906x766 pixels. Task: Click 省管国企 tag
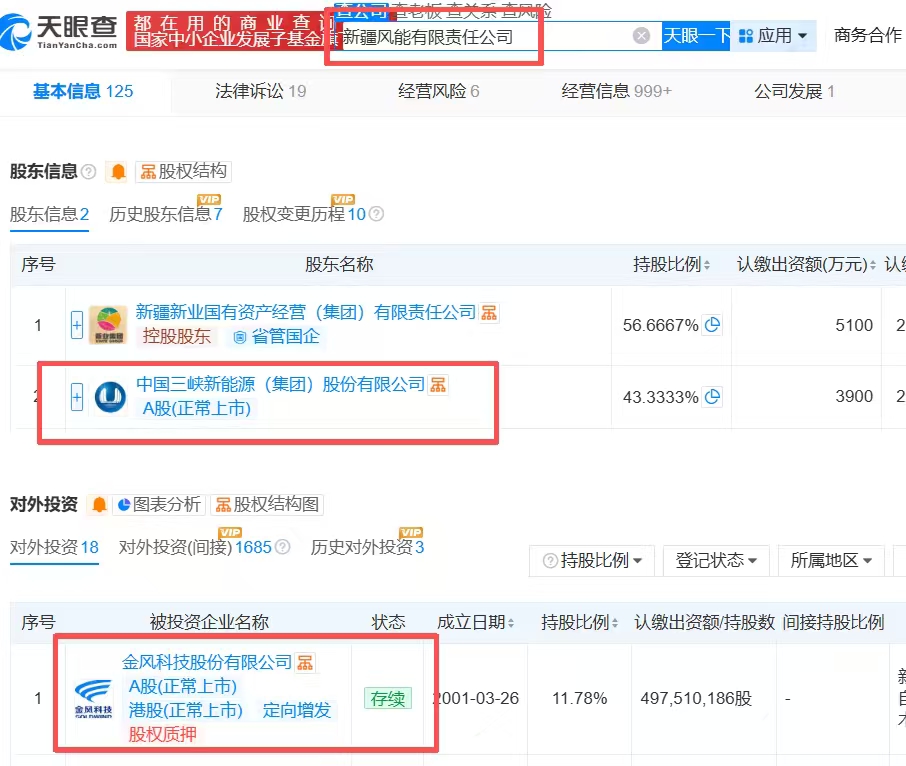[x=277, y=336]
